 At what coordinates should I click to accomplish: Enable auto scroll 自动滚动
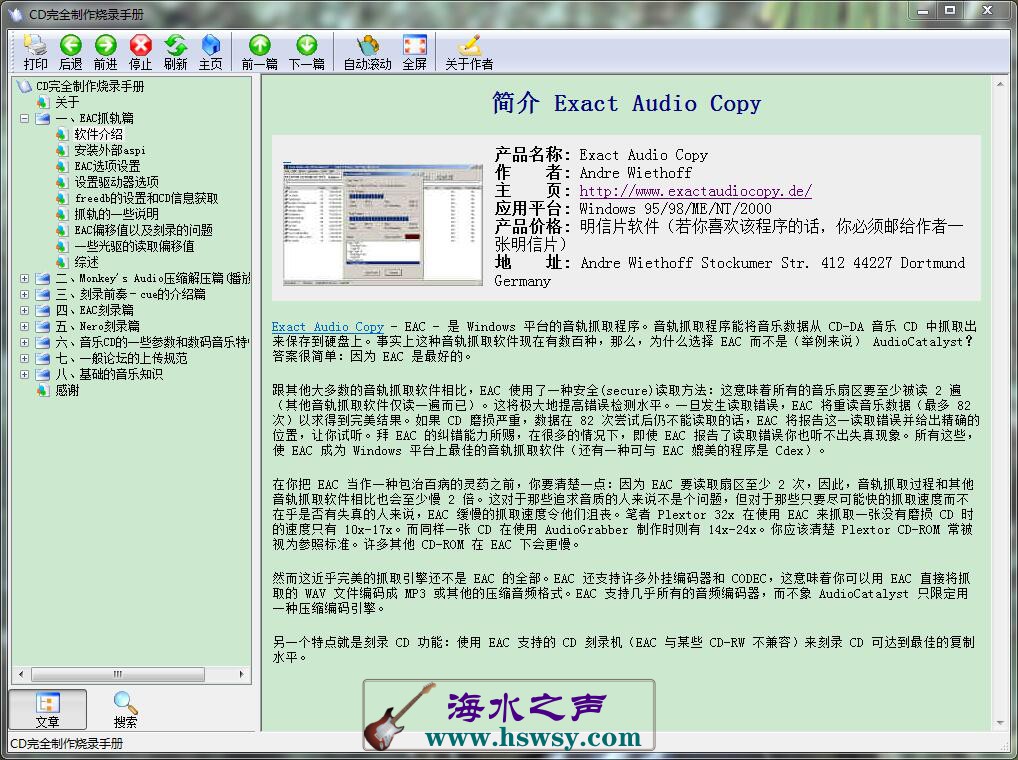click(x=367, y=52)
